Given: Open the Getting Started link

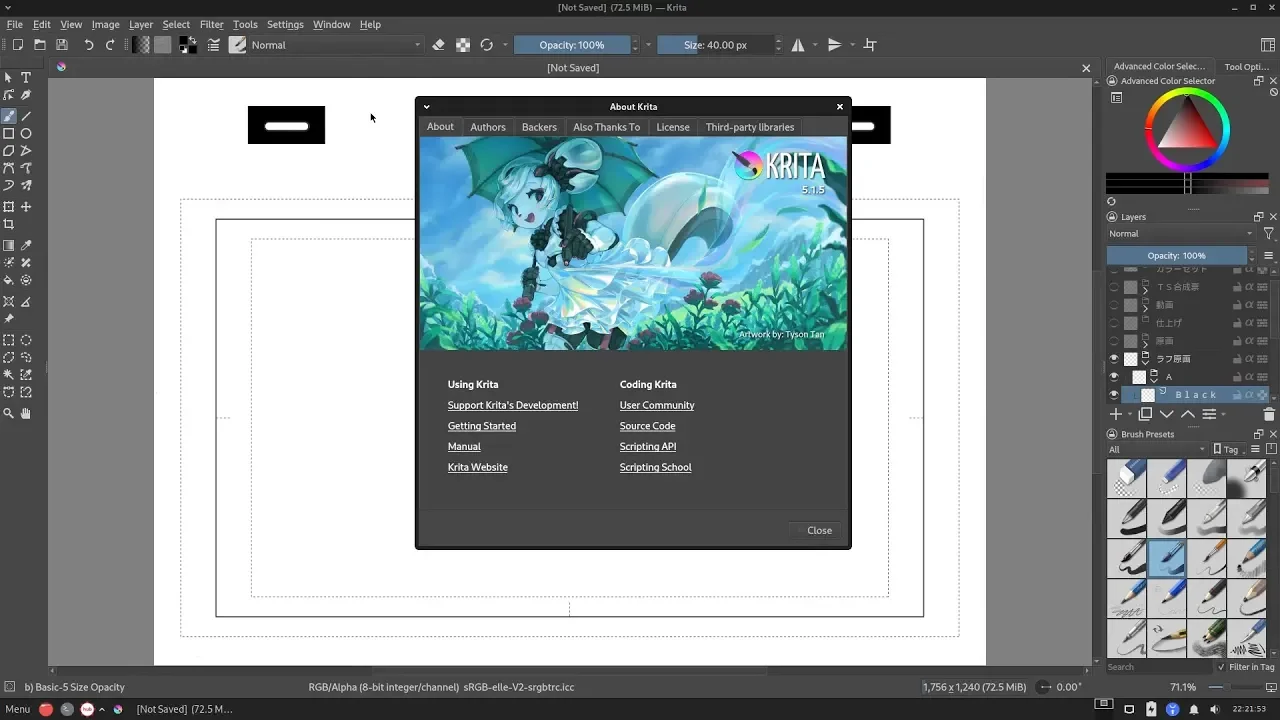Looking at the screenshot, I should tap(482, 426).
